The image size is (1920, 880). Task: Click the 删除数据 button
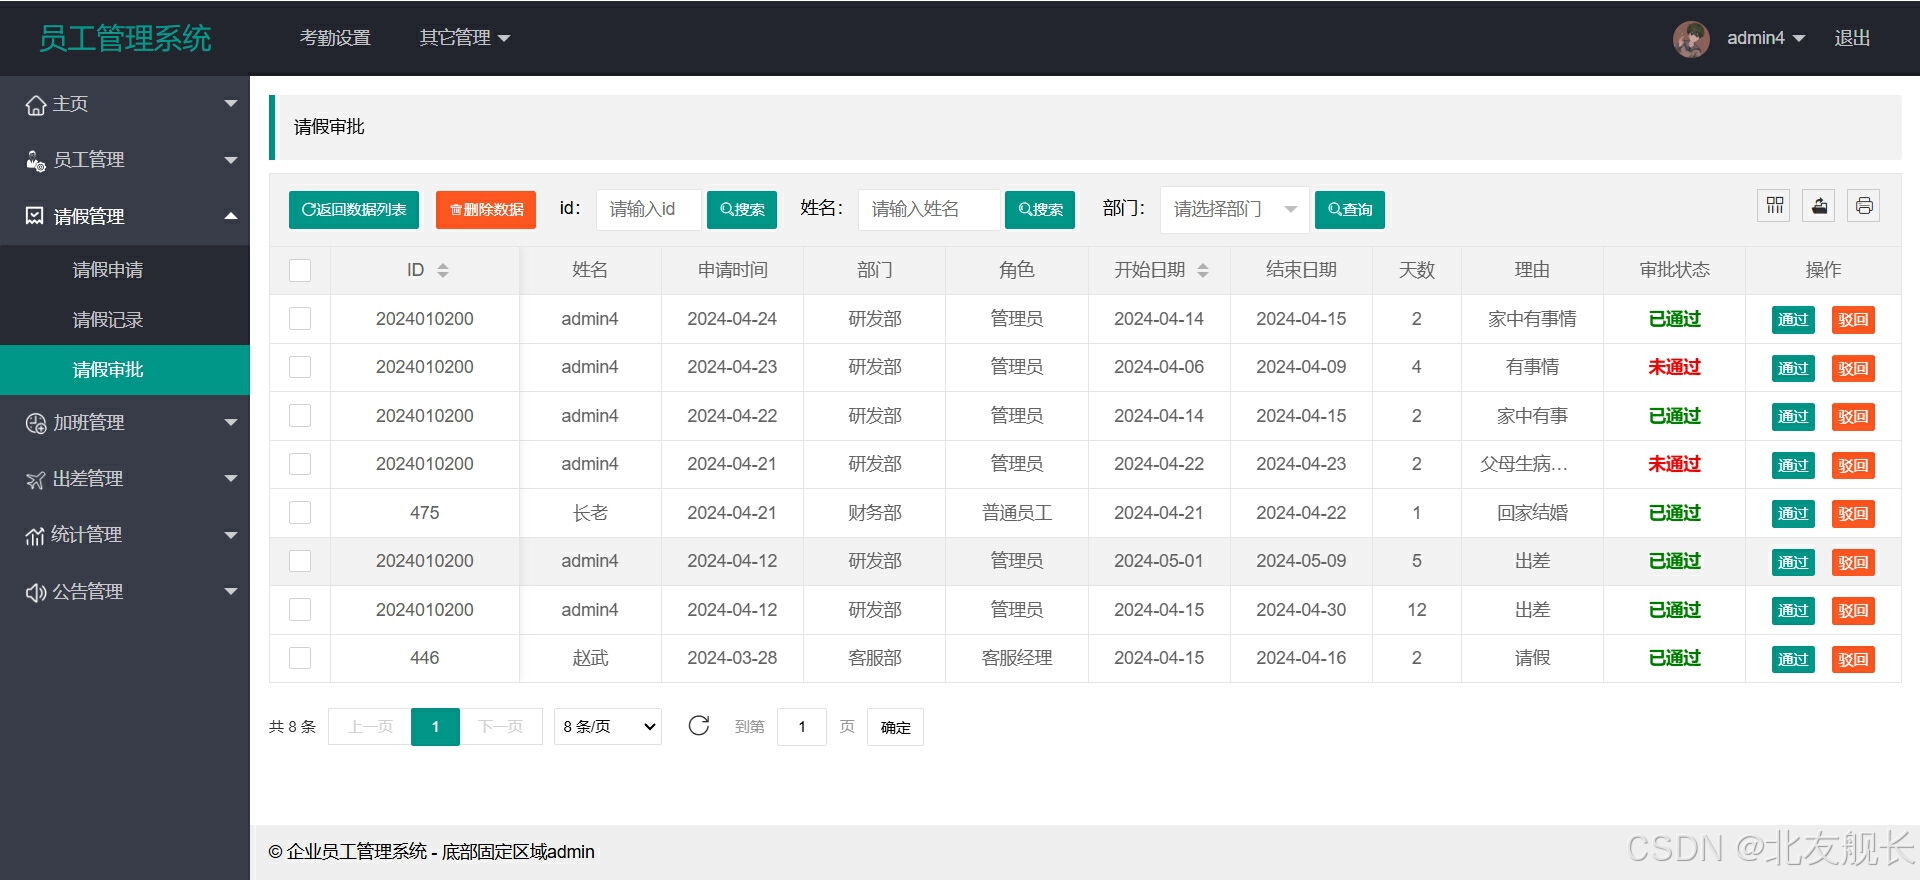pos(486,210)
